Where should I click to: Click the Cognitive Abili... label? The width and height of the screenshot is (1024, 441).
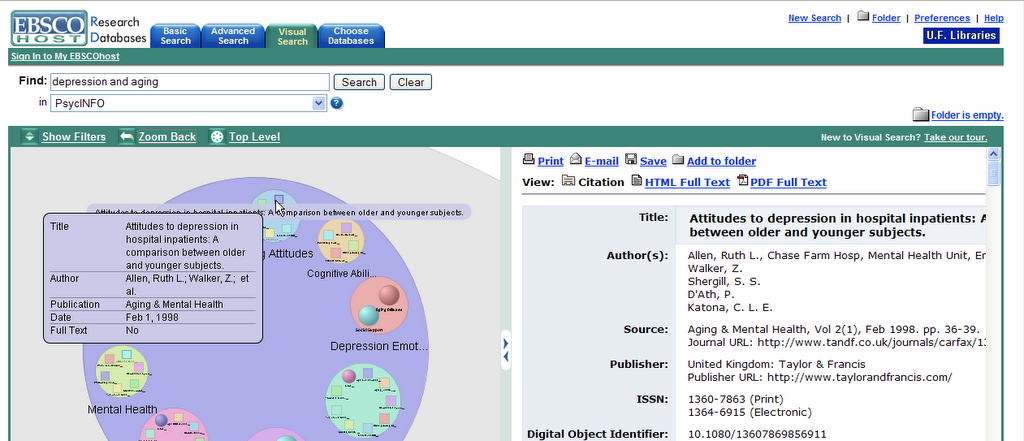(342, 273)
